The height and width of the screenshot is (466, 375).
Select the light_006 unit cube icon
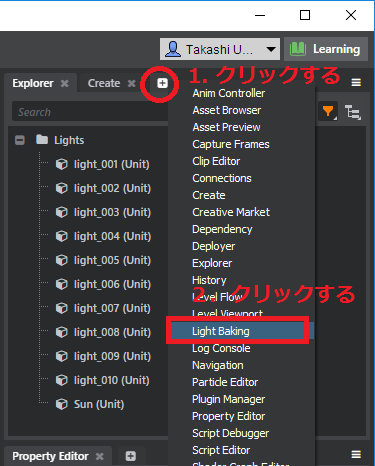[x=62, y=284]
